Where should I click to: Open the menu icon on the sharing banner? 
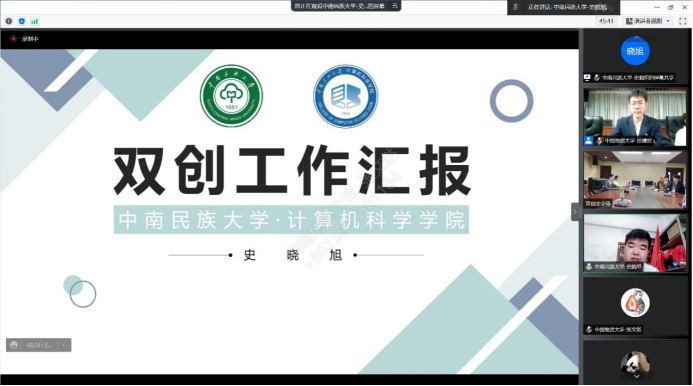point(395,6)
